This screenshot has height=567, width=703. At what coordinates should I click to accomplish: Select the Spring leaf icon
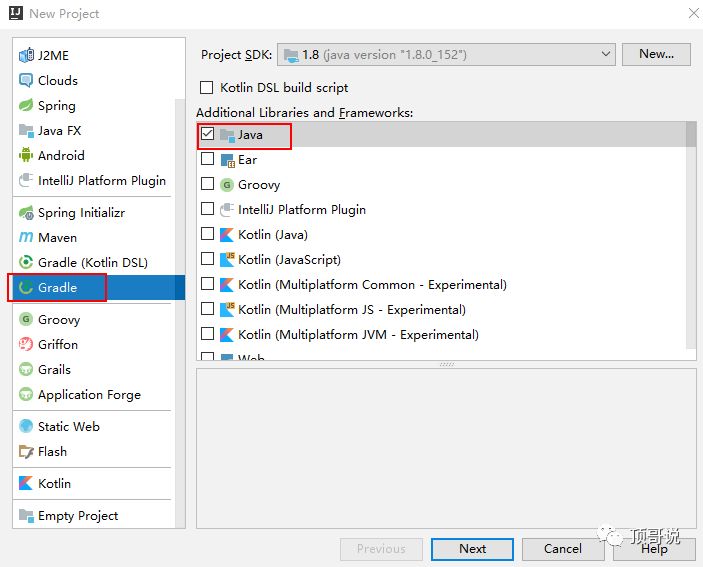click(x=26, y=105)
